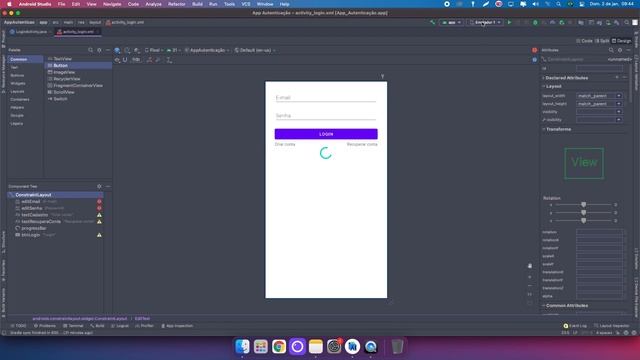Click the clear constraints icon in design toolbar

click(150, 60)
